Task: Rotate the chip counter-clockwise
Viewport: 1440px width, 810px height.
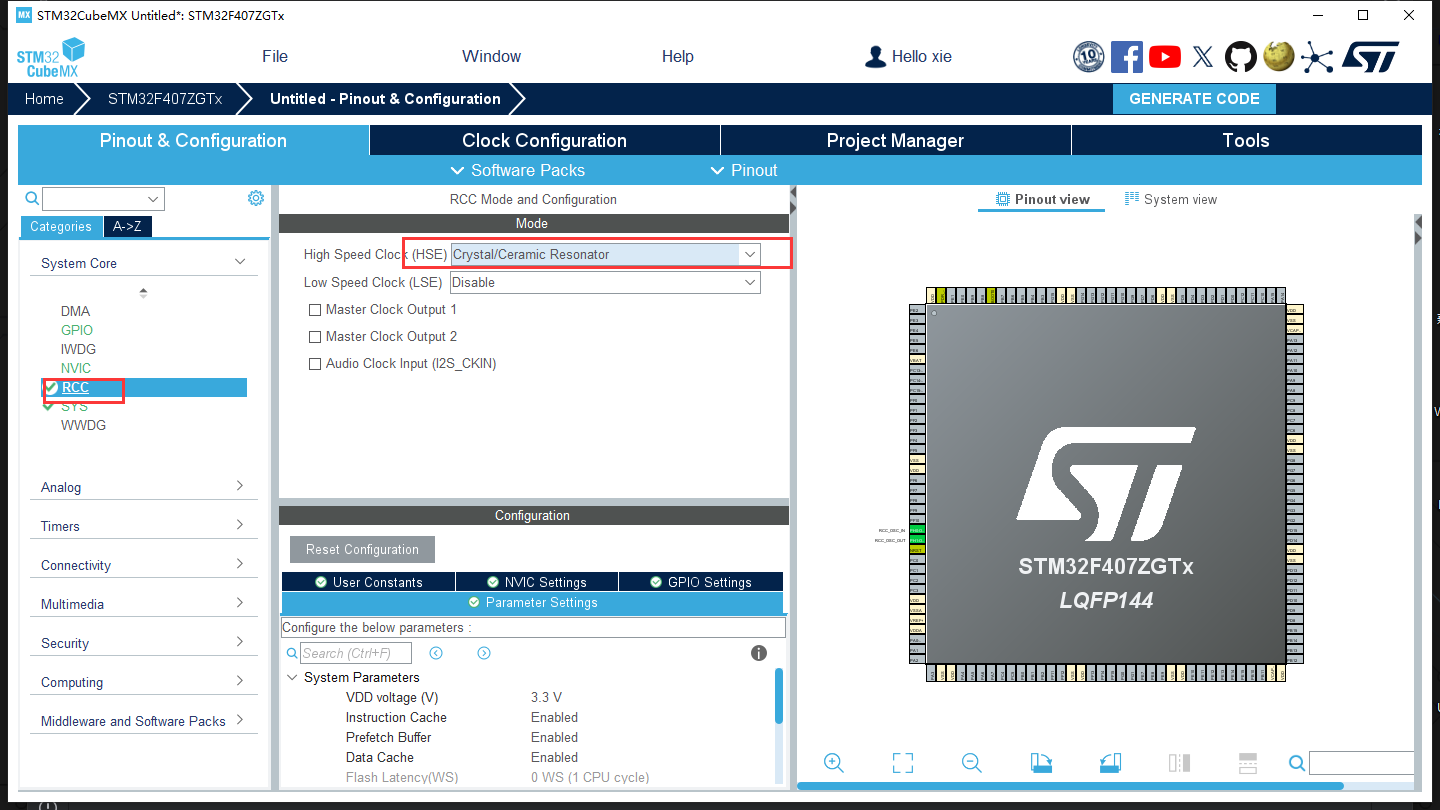Action: pyautogui.click(x=1110, y=763)
